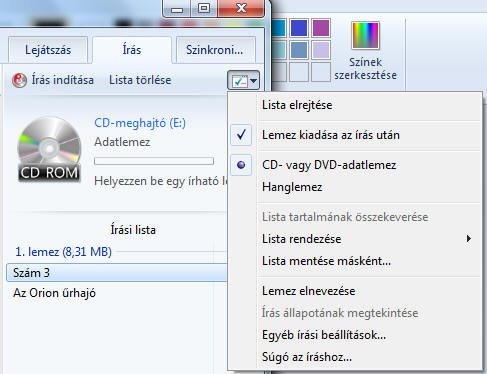The width and height of the screenshot is (487, 374).
Task: Pick the lavender swatch in Paint
Action: 321,50
